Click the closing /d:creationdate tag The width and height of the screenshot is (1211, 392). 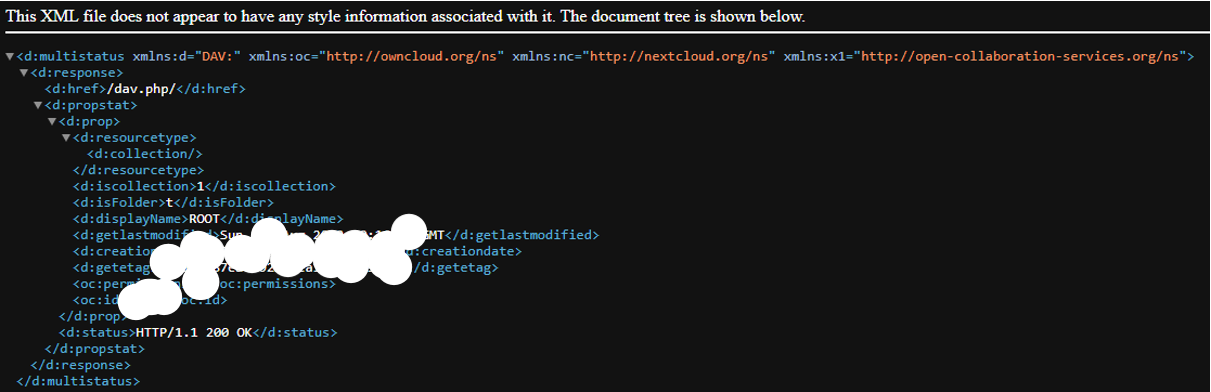(x=462, y=251)
